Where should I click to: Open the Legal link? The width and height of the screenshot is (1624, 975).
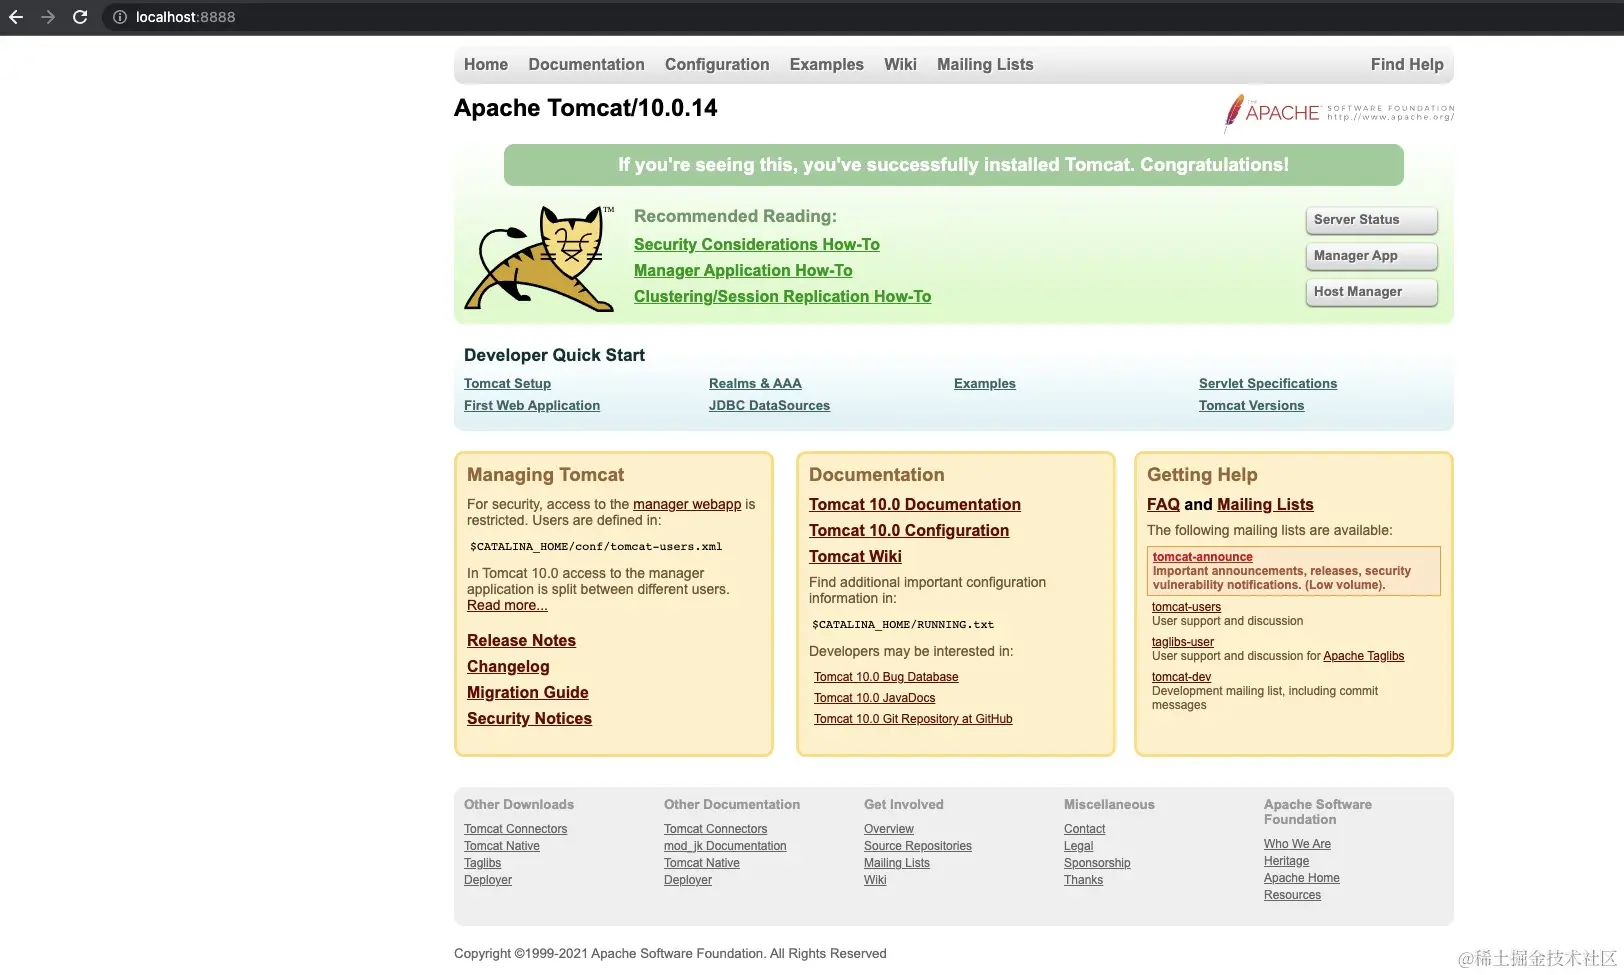coord(1078,846)
